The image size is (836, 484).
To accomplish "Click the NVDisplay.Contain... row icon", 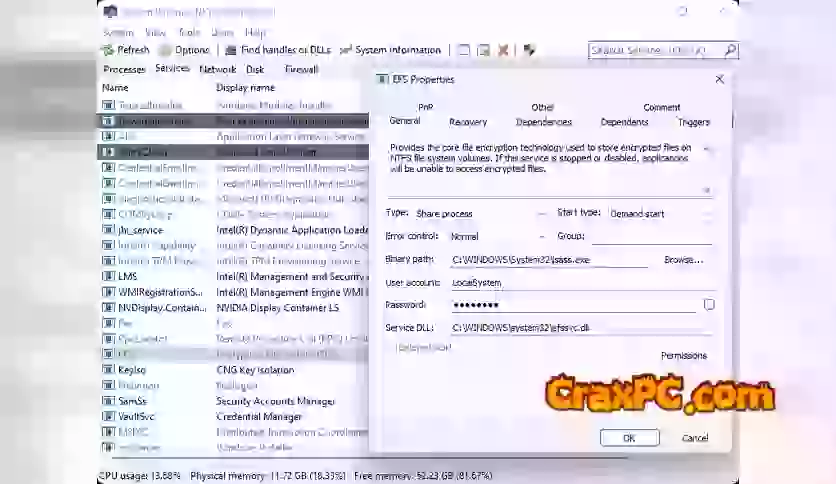I will click(x=108, y=308).
